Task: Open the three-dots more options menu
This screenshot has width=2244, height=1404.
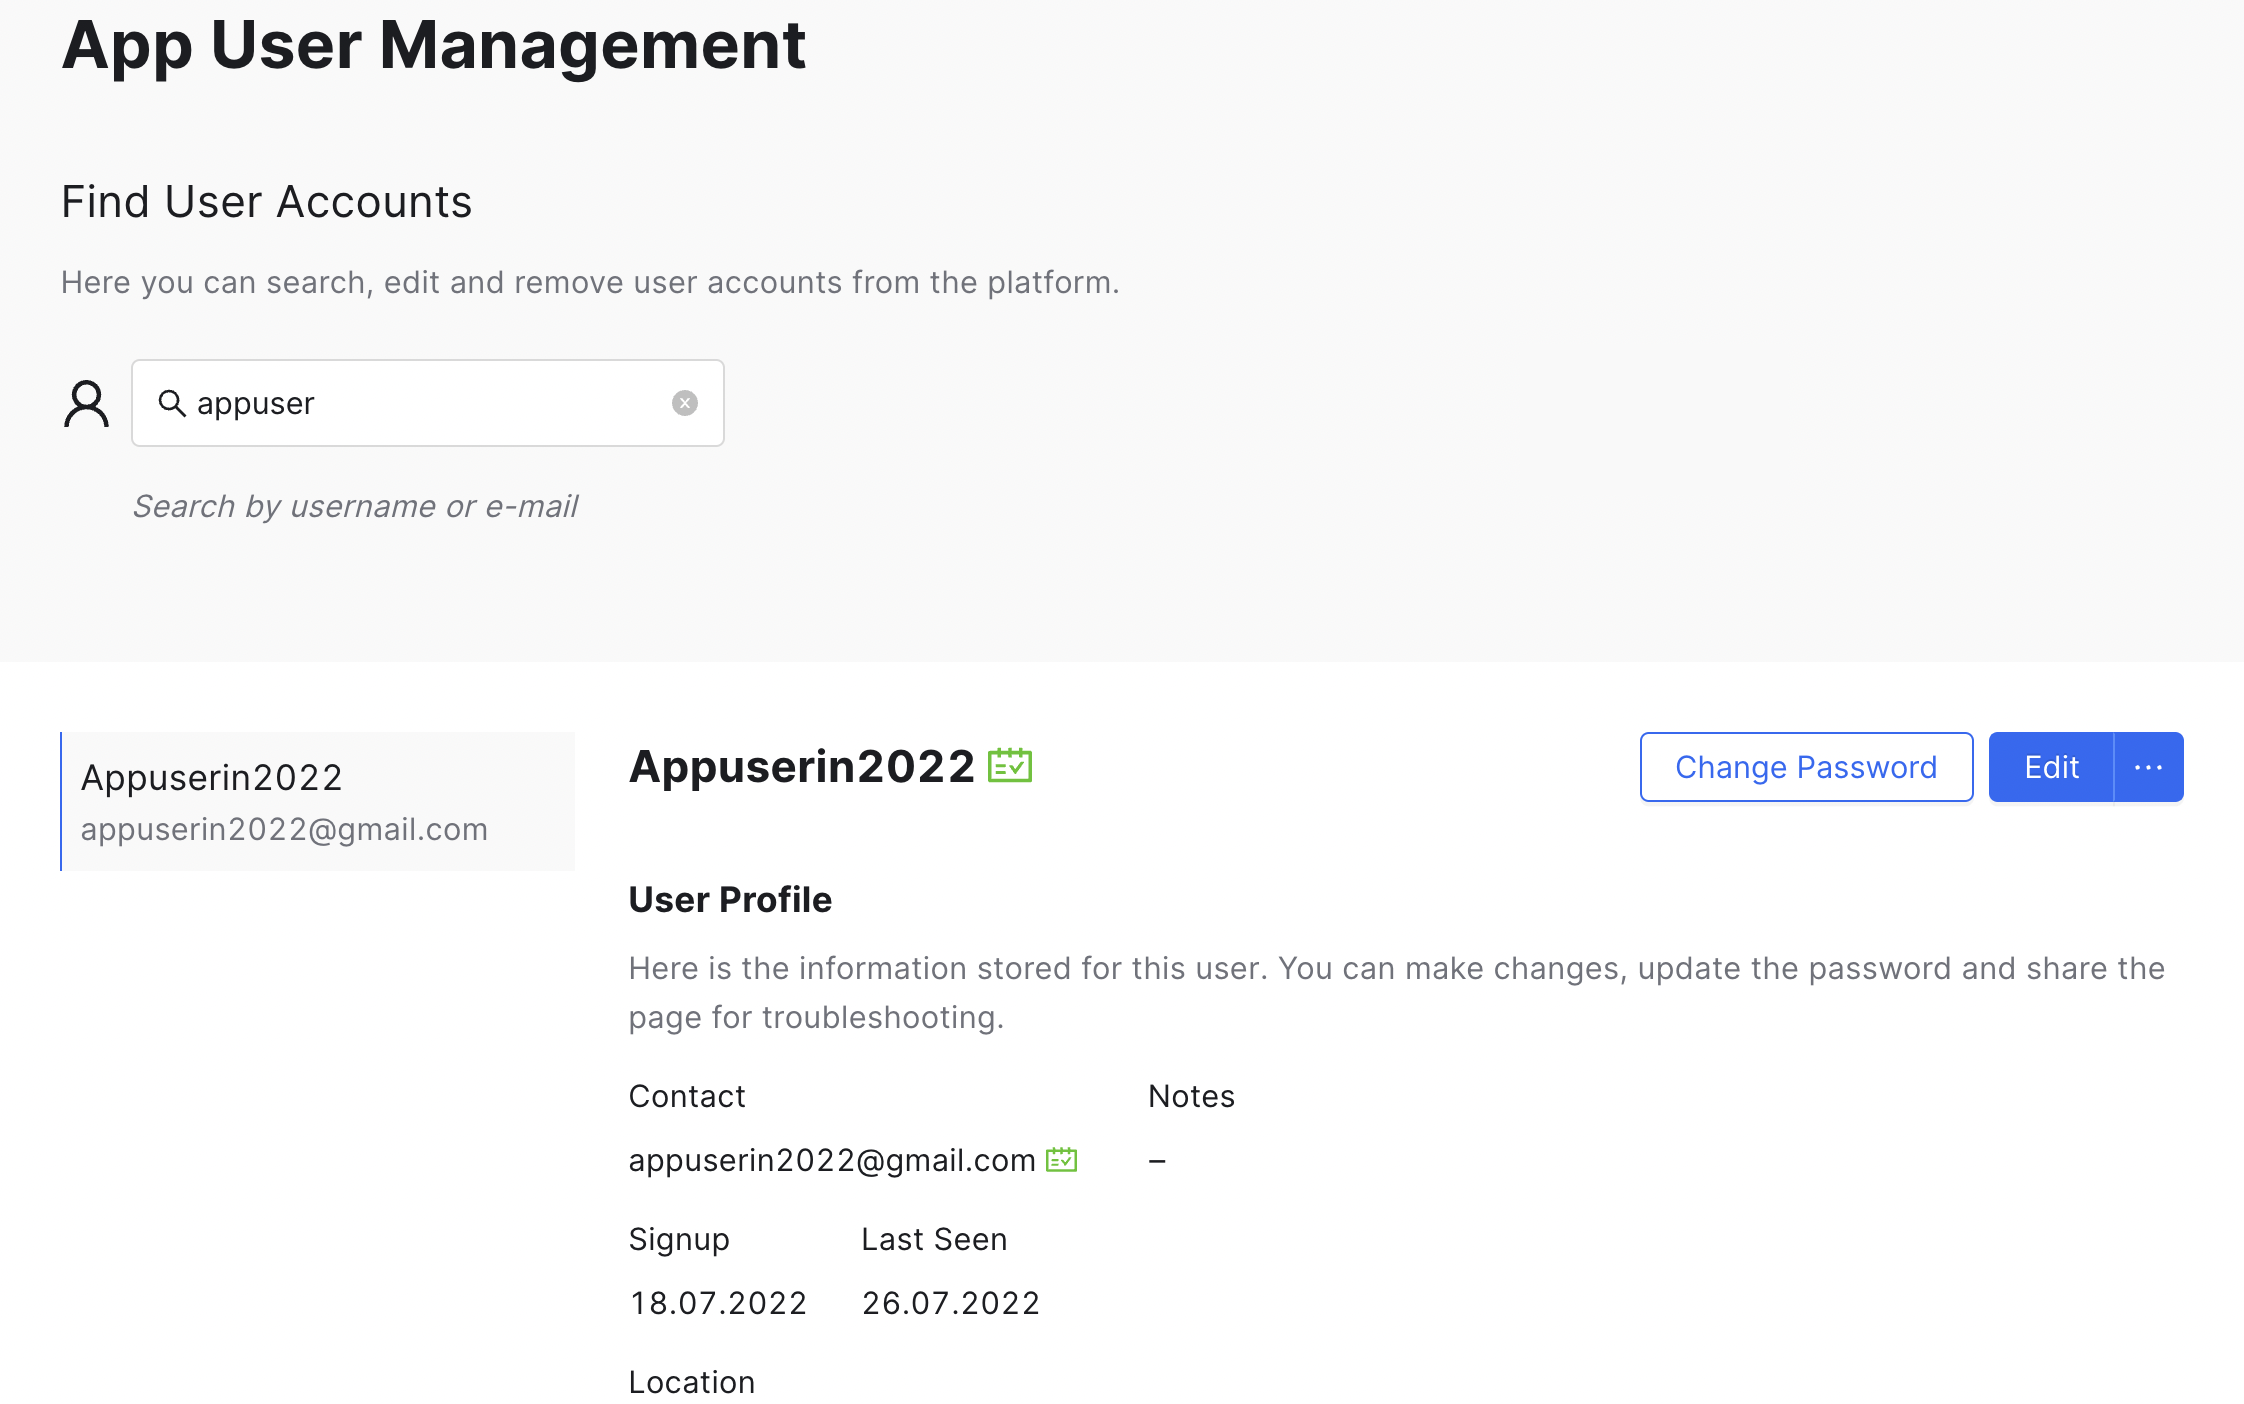Action: (2149, 767)
